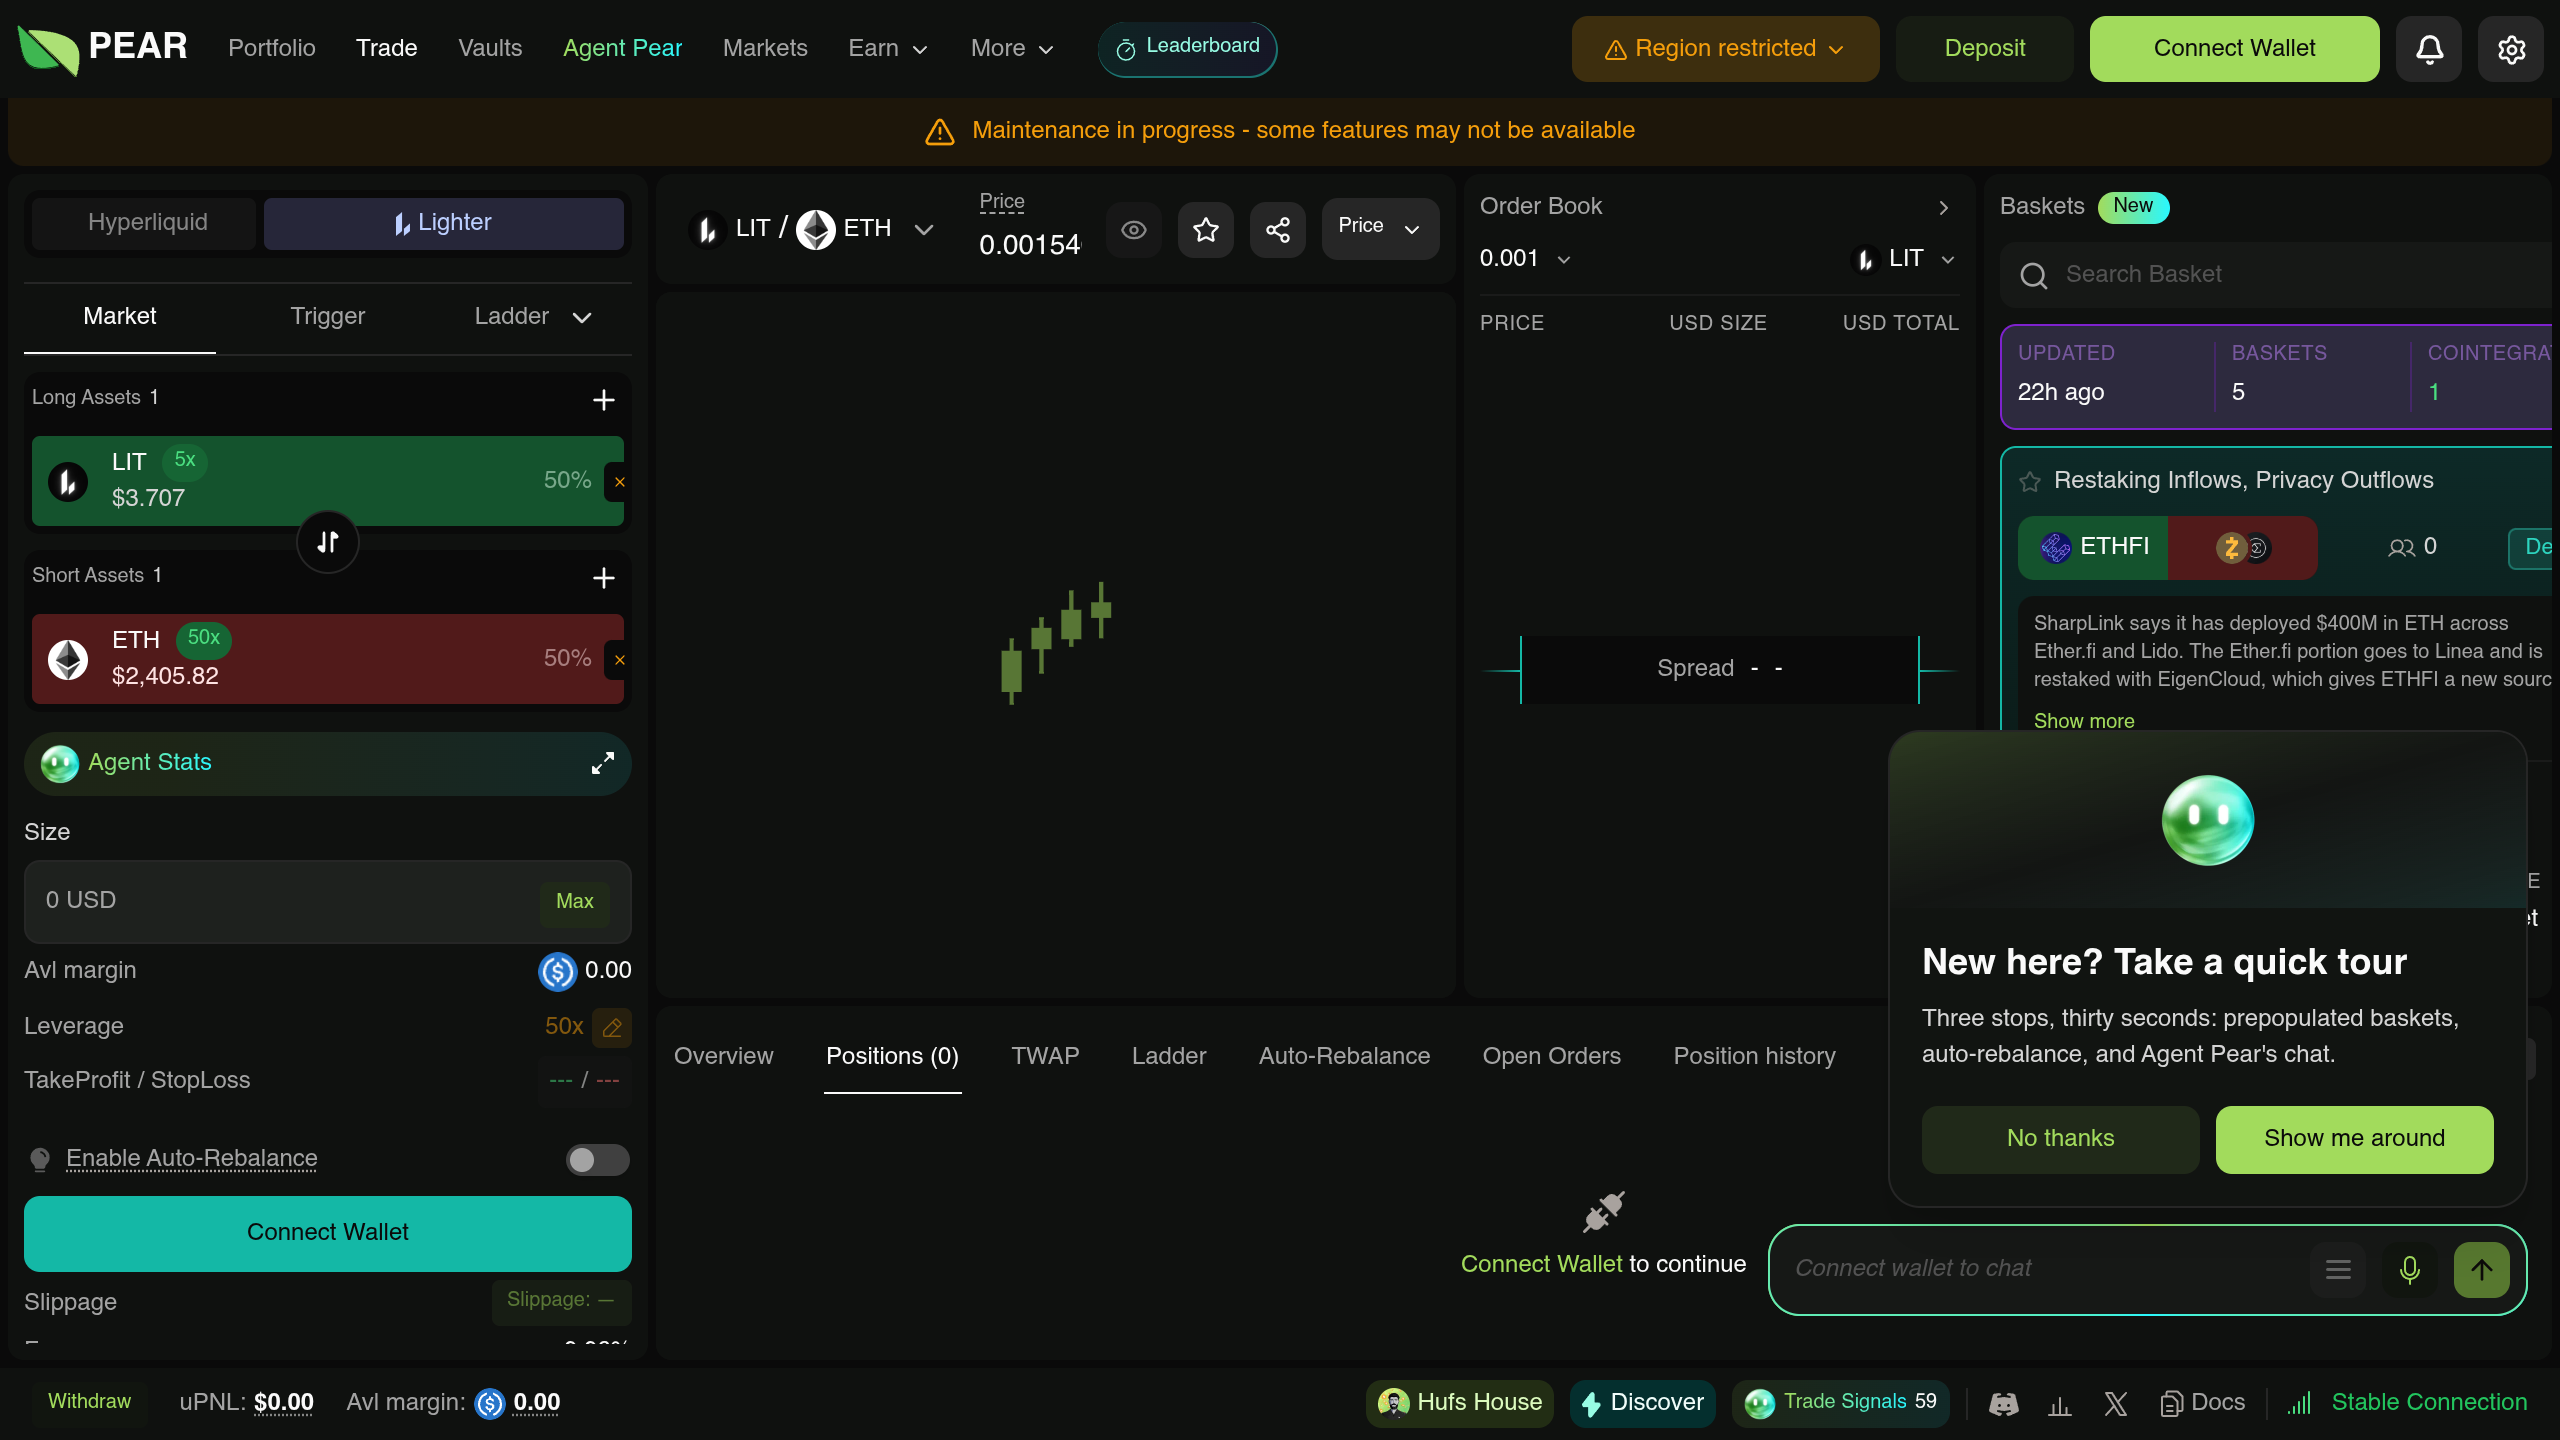Open the More dropdown menu

pyautogui.click(x=1011, y=48)
